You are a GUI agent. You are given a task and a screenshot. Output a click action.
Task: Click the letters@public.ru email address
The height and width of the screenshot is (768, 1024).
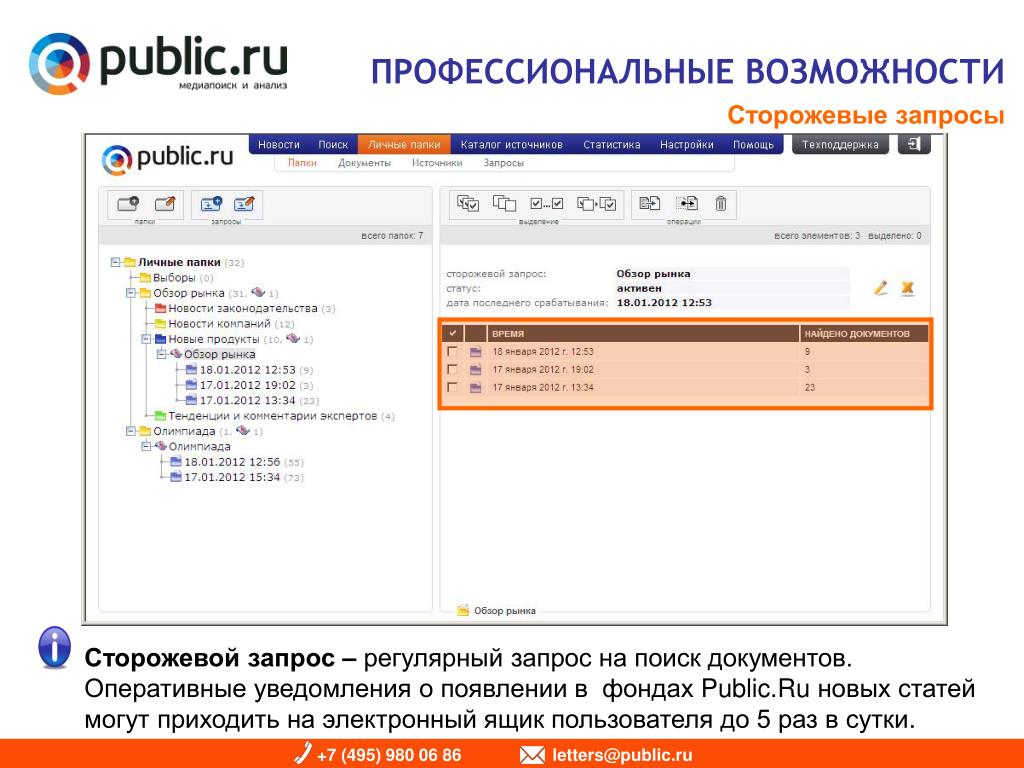tap(622, 756)
